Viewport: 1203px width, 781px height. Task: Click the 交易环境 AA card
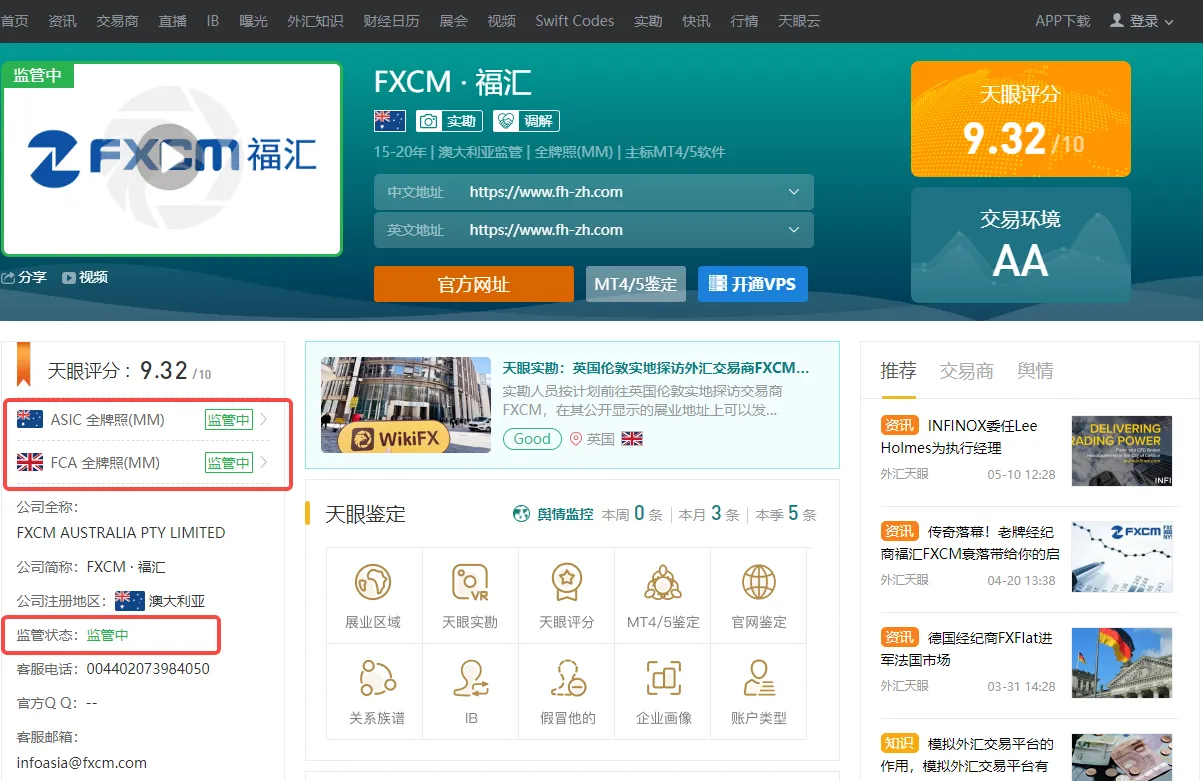coord(1021,245)
